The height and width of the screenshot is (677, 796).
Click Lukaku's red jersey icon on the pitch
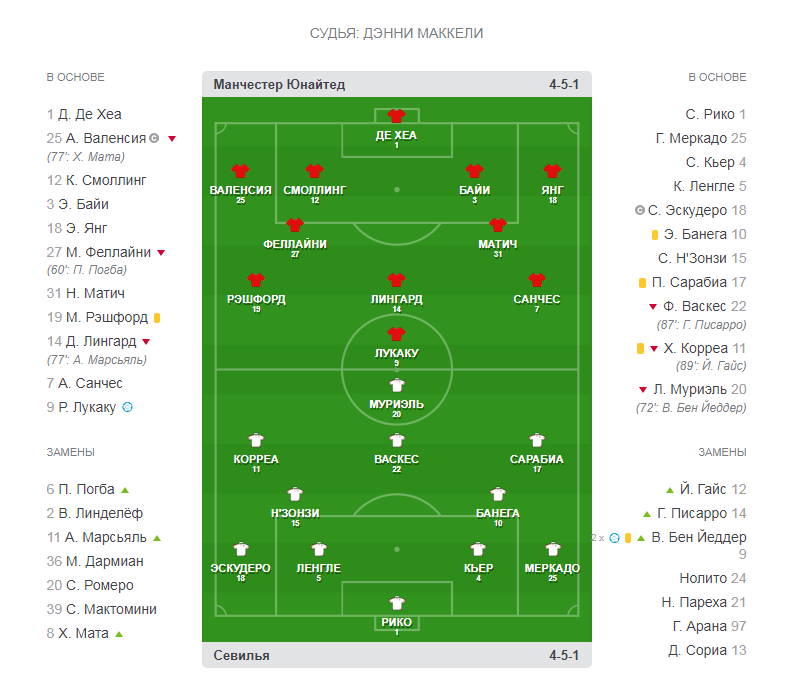(396, 334)
